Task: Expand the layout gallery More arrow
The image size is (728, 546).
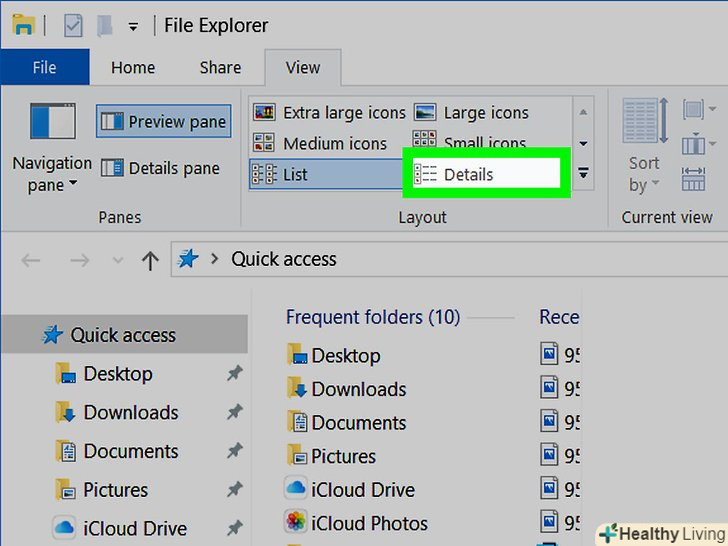Action: (x=583, y=173)
